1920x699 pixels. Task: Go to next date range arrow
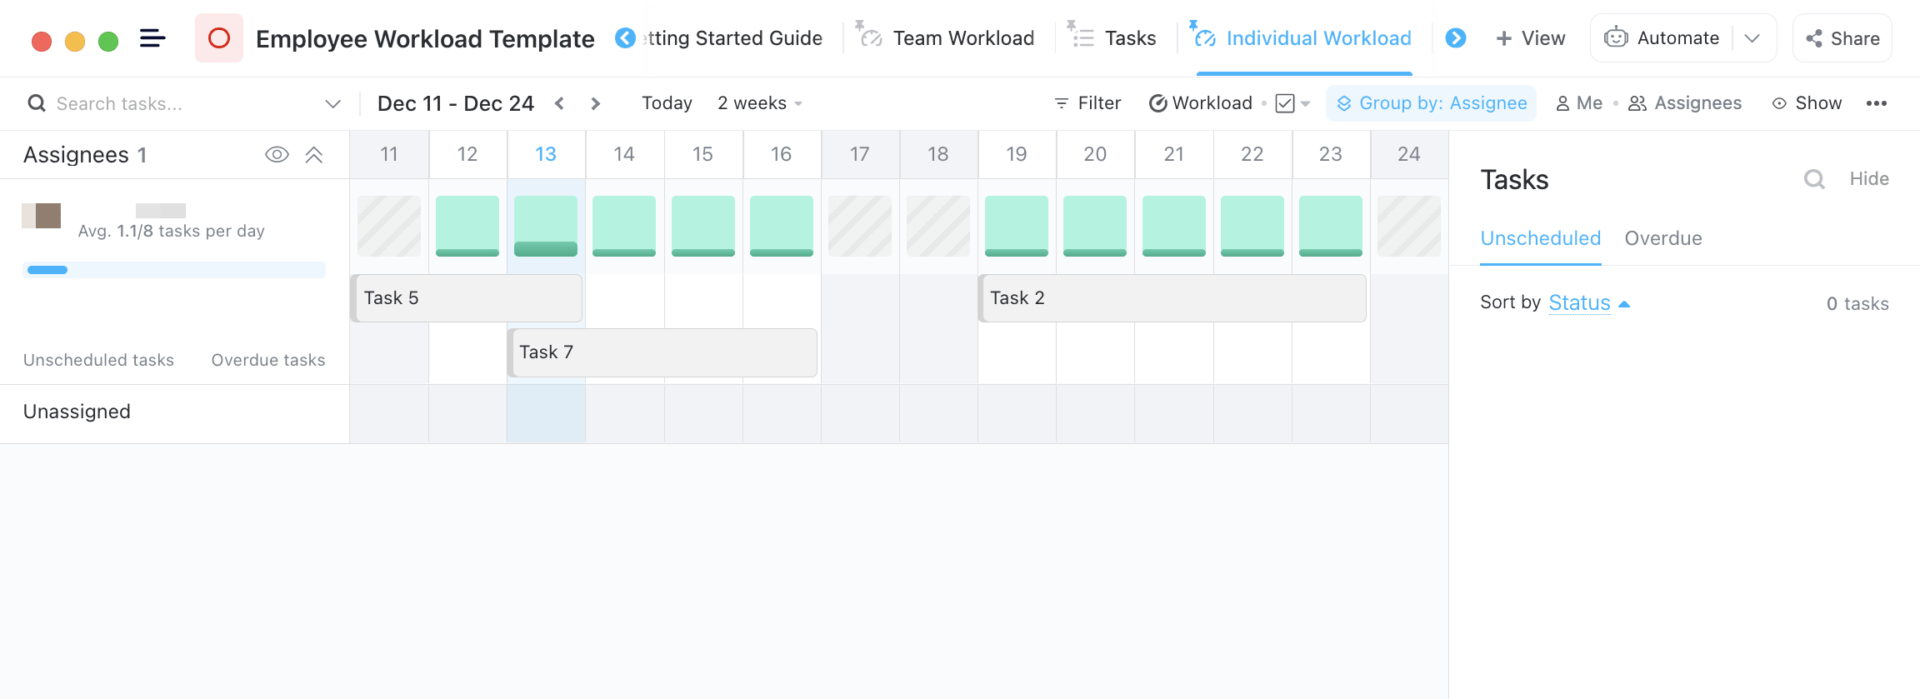point(596,103)
